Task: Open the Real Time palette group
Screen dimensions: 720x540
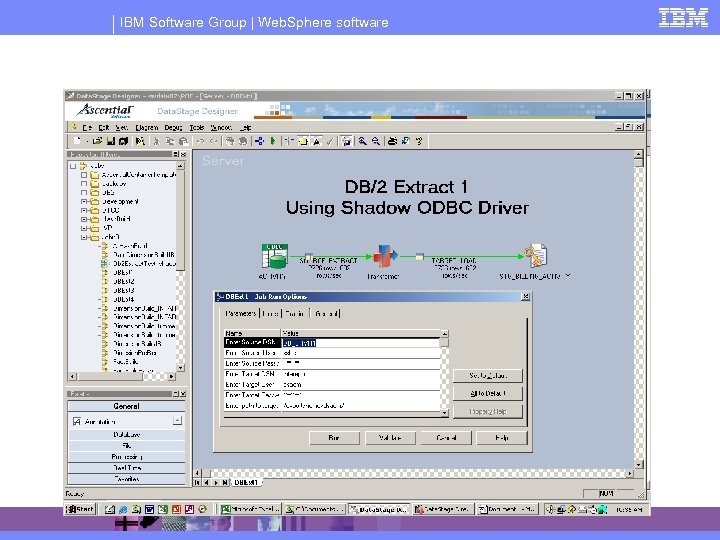Action: click(x=126, y=468)
